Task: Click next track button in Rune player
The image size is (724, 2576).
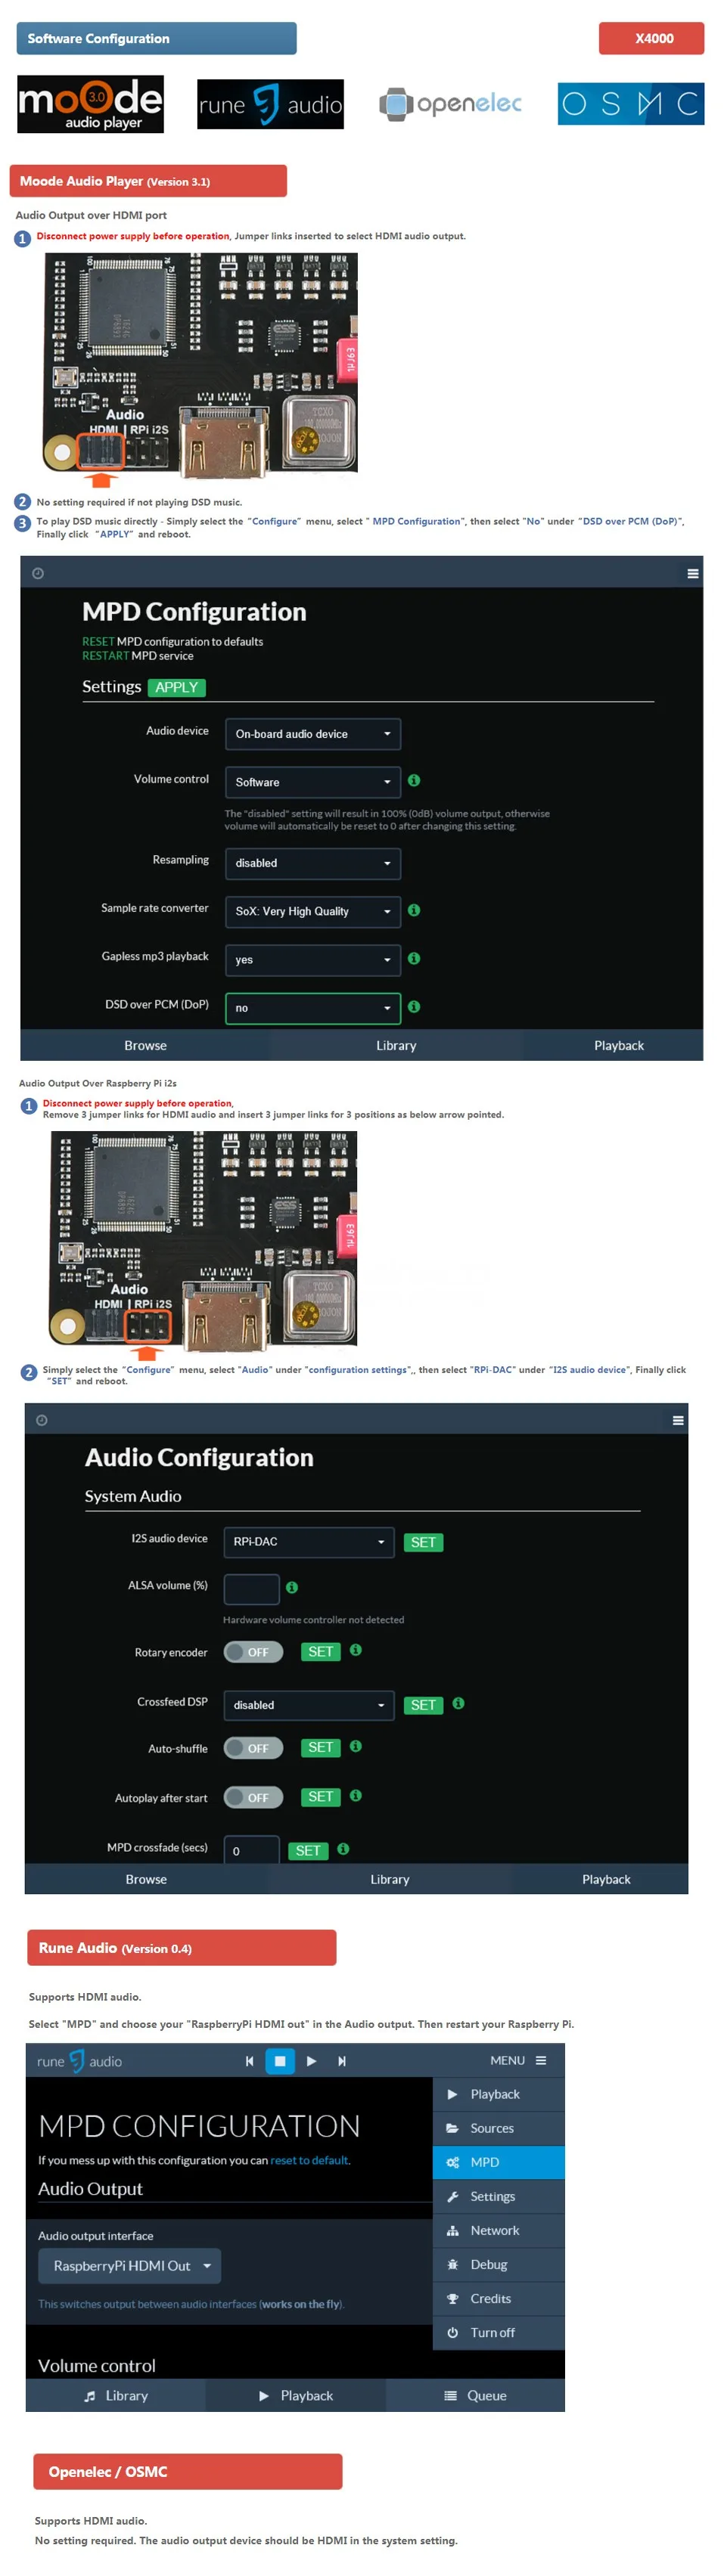Action: [342, 2061]
